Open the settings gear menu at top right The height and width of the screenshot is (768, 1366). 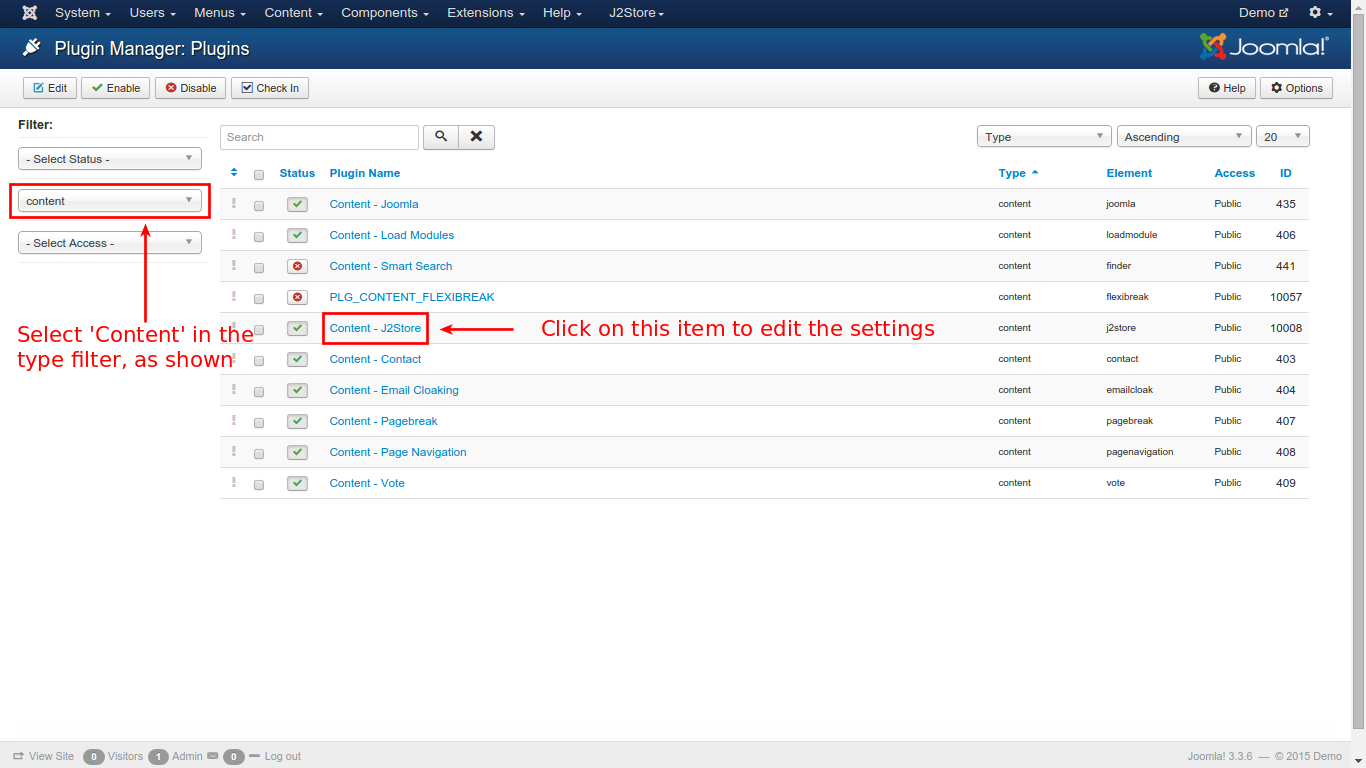pyautogui.click(x=1321, y=13)
